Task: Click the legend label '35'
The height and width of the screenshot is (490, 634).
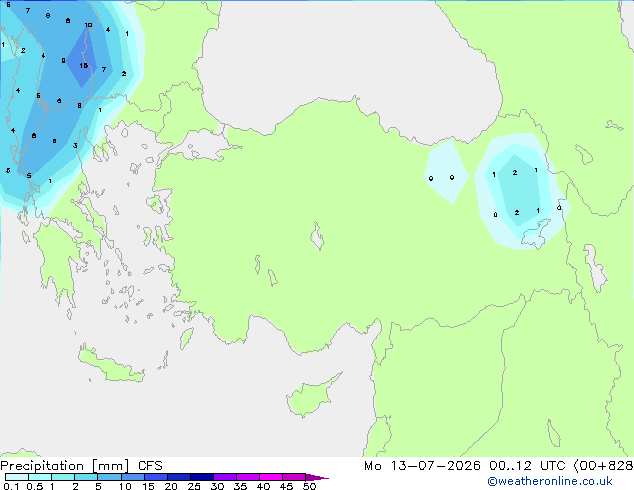Action: point(240,486)
